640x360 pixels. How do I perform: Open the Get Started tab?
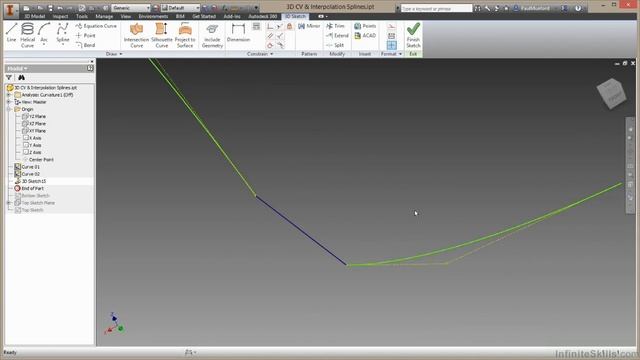pyautogui.click(x=204, y=16)
